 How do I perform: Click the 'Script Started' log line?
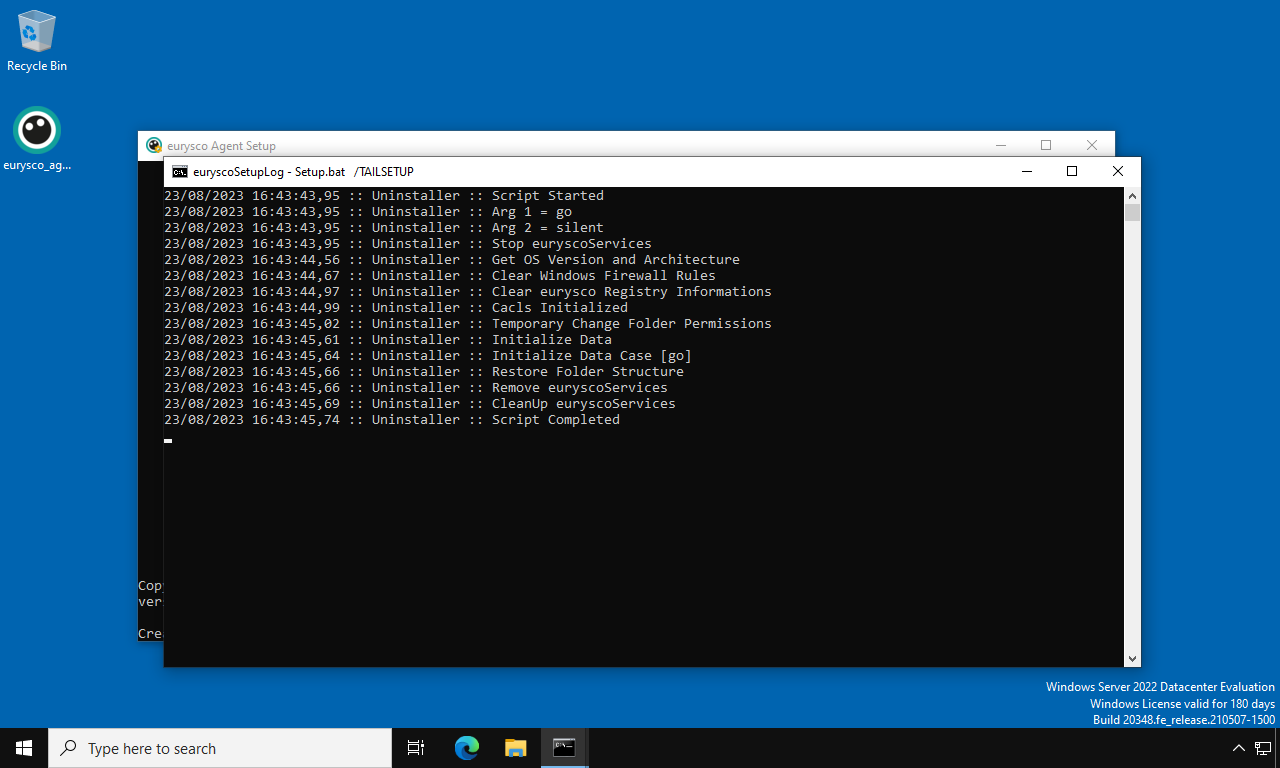(384, 196)
